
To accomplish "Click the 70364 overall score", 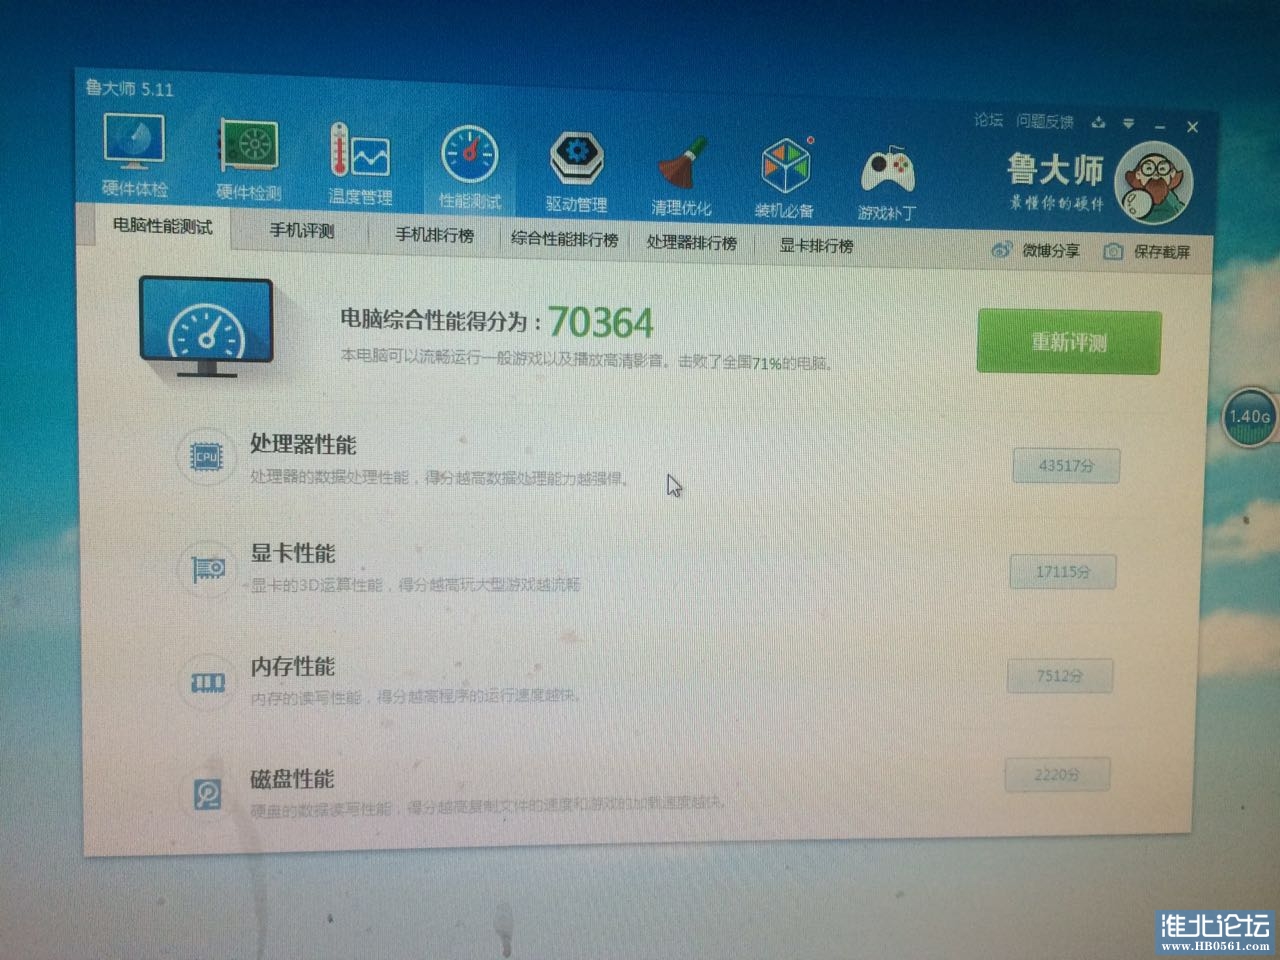I will pyautogui.click(x=601, y=322).
